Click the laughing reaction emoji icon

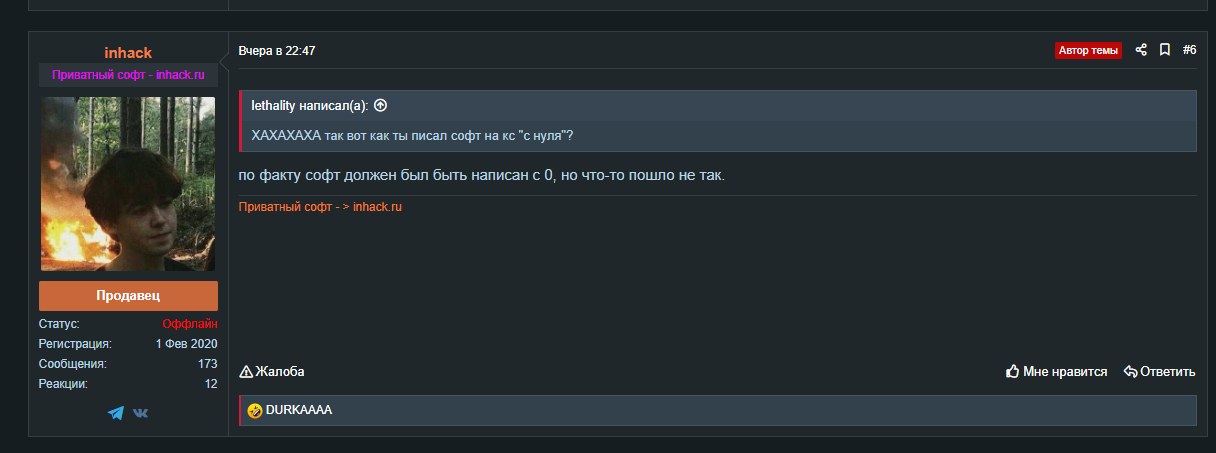[x=255, y=410]
